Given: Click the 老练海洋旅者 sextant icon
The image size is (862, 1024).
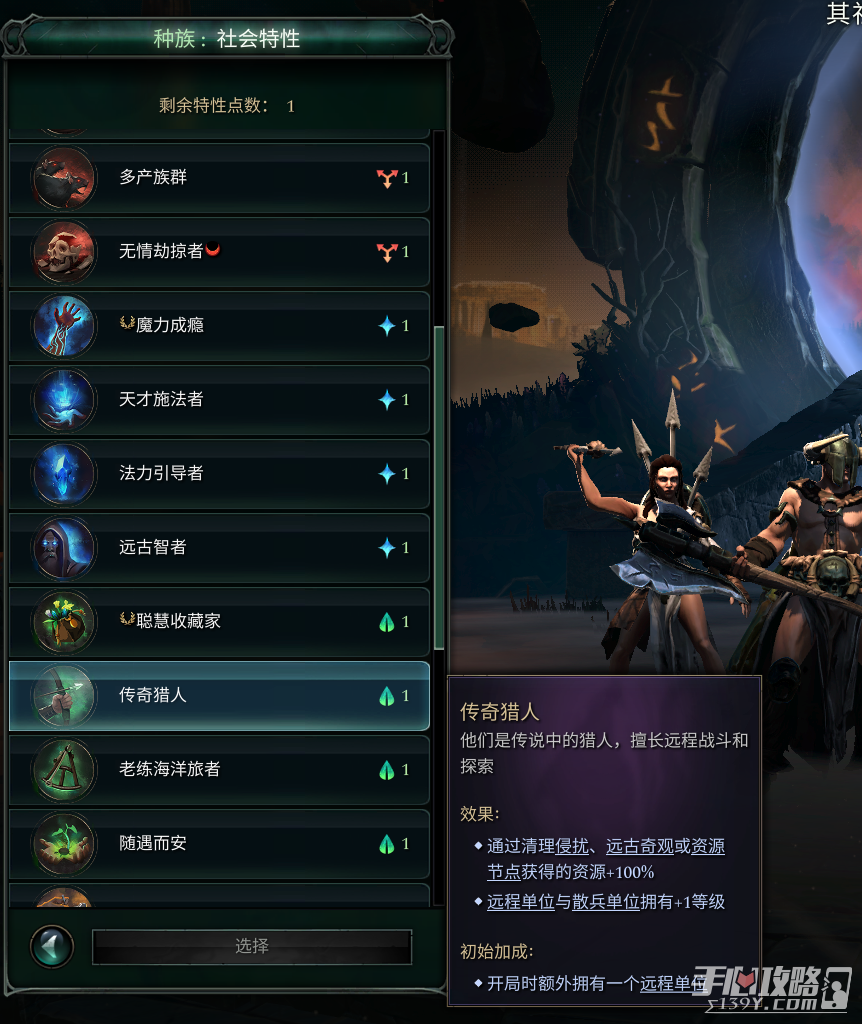Looking at the screenshot, I should click(x=63, y=770).
